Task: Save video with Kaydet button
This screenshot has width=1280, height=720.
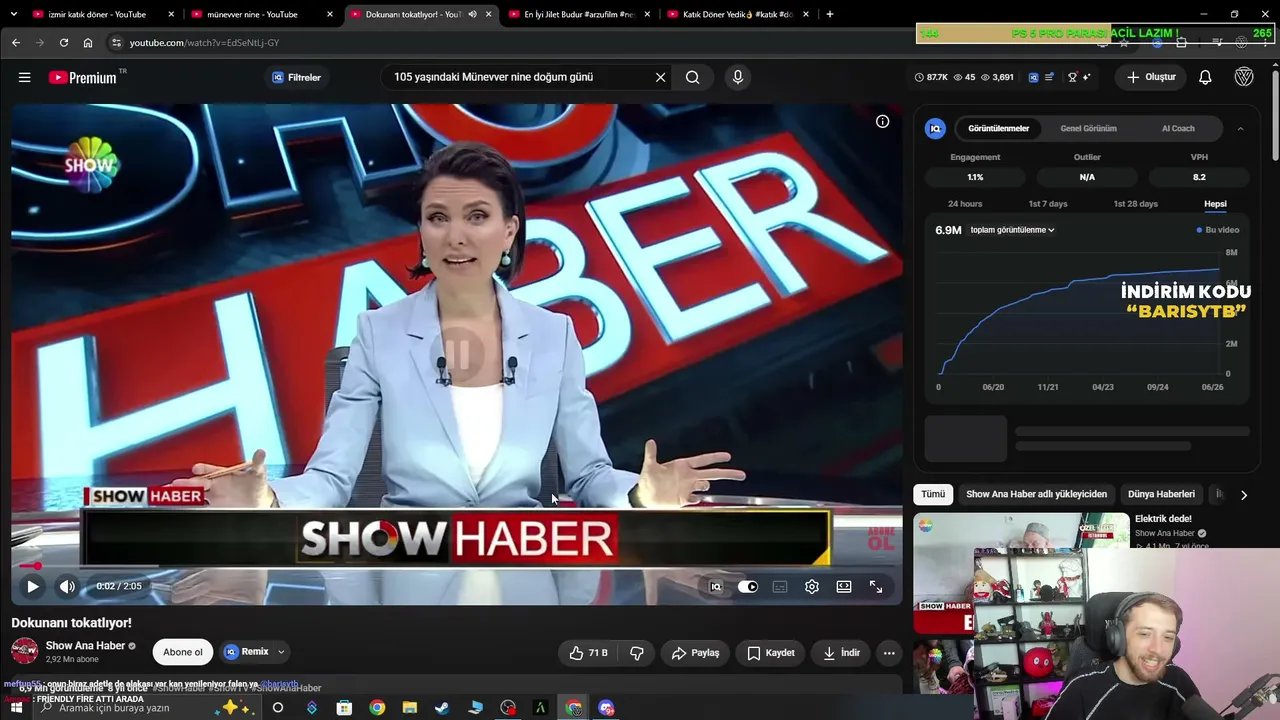Action: click(771, 653)
